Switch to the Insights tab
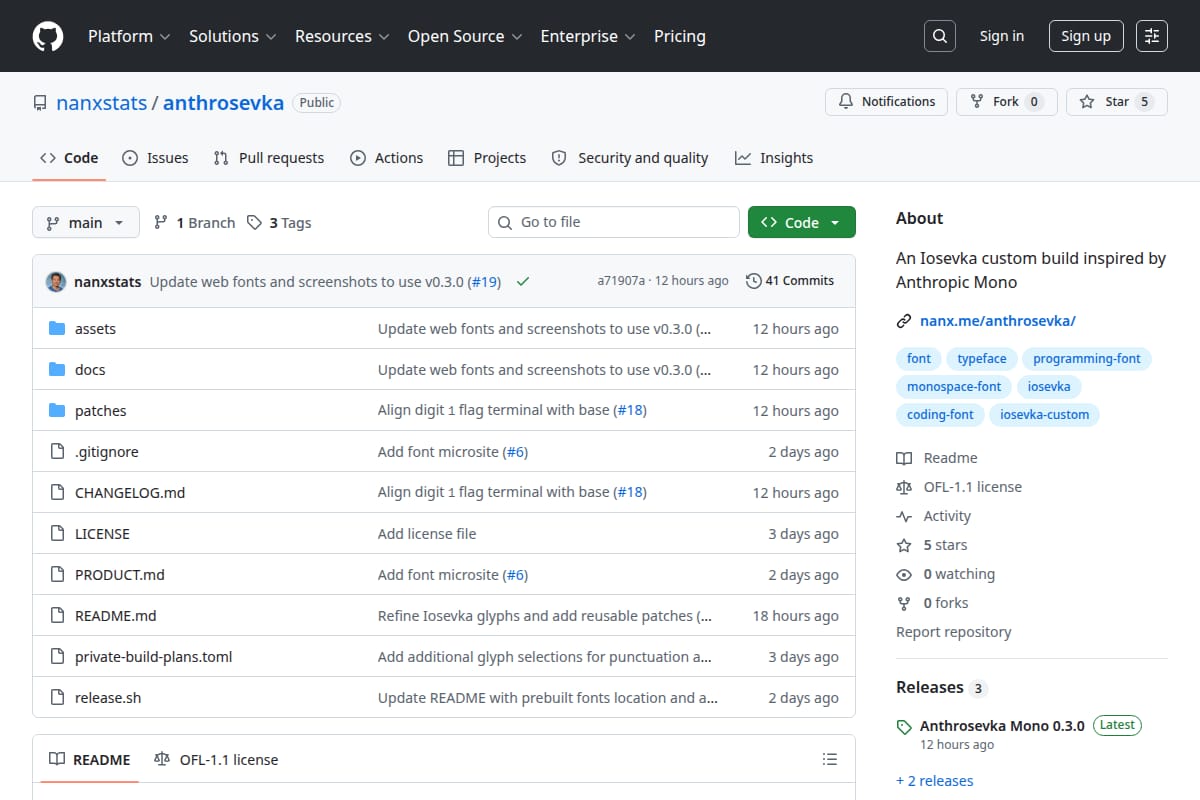The height and width of the screenshot is (800, 1200). point(774,158)
